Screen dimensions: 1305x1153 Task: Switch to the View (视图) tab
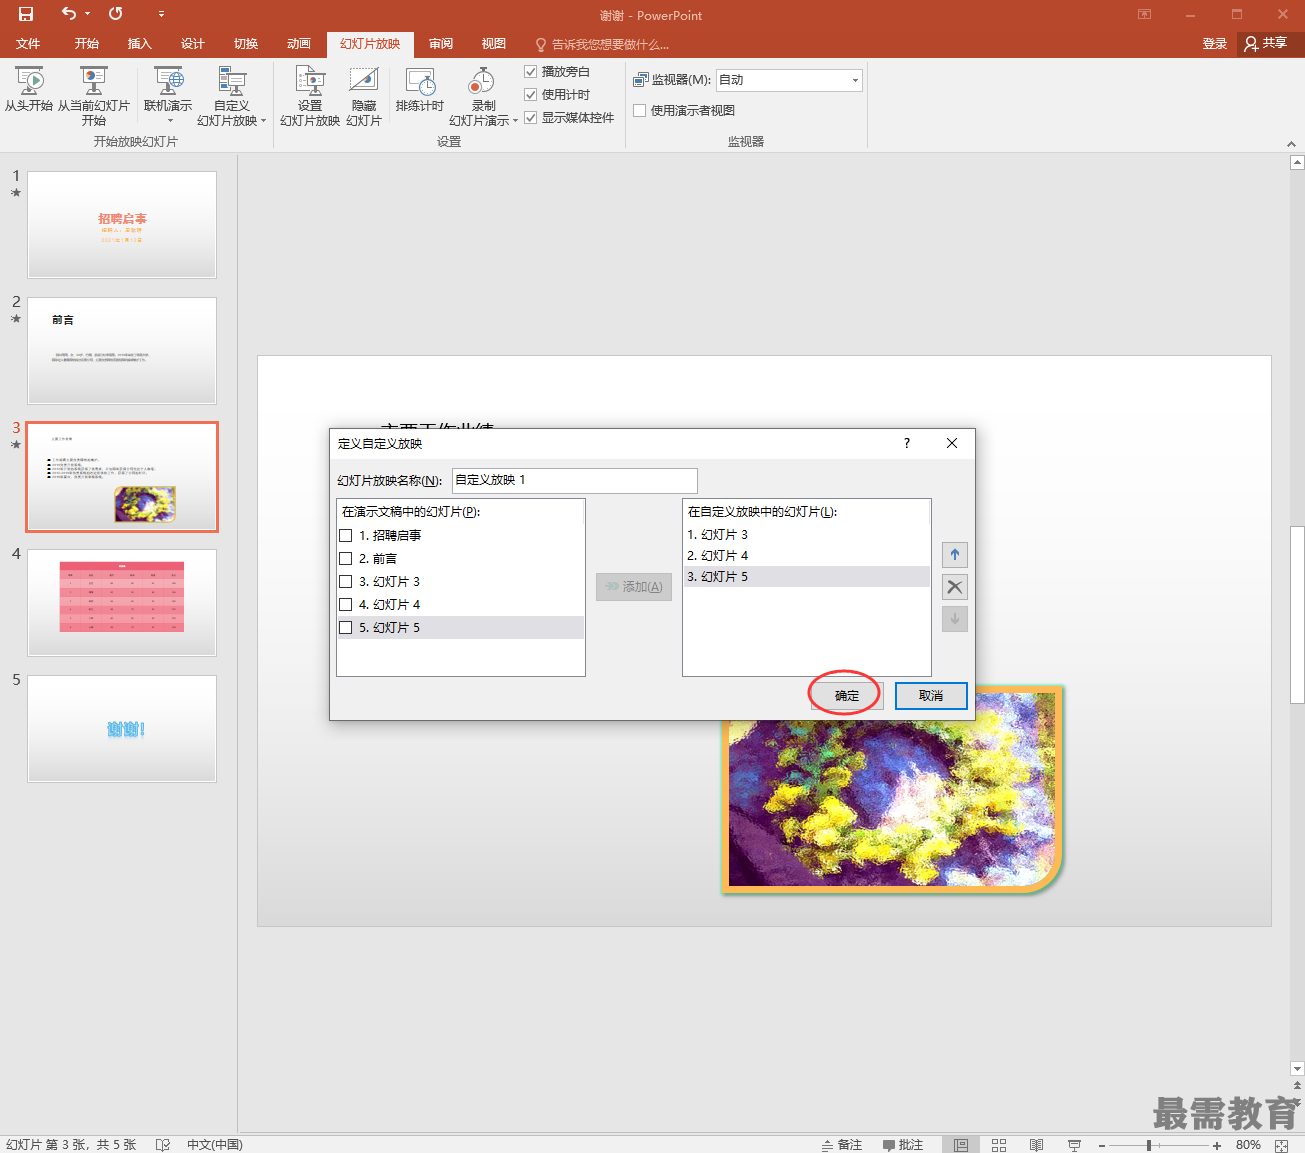[x=493, y=44]
